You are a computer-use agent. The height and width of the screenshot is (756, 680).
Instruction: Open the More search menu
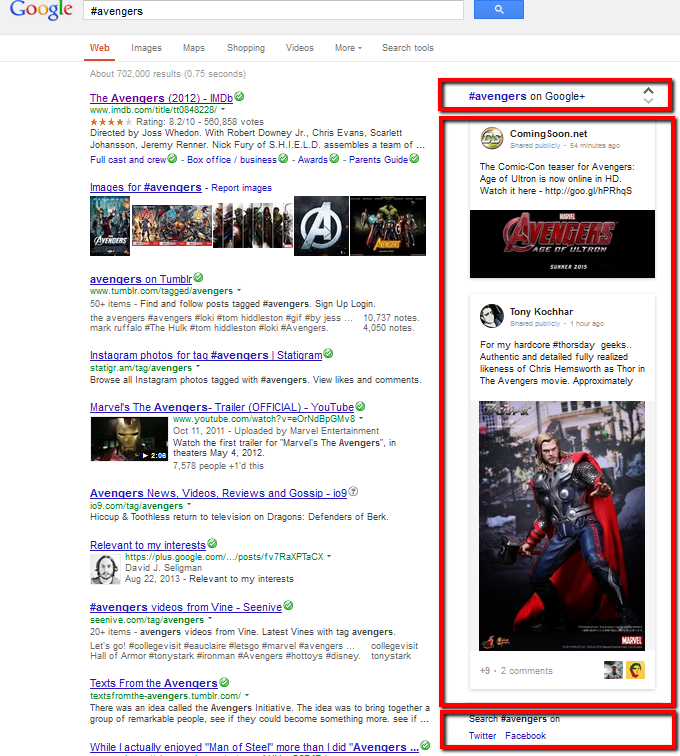coord(348,48)
